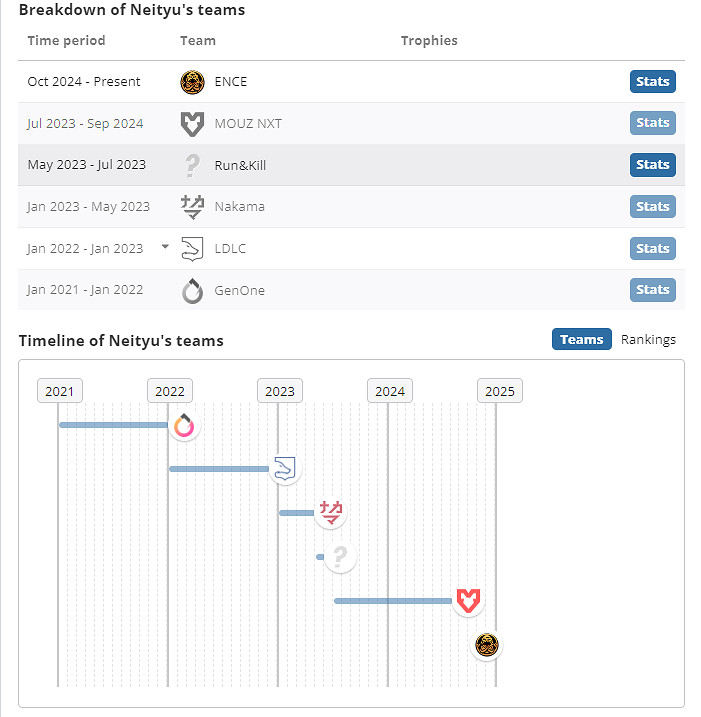Switch timeline to Rankings view
The image size is (701, 717).
point(648,340)
